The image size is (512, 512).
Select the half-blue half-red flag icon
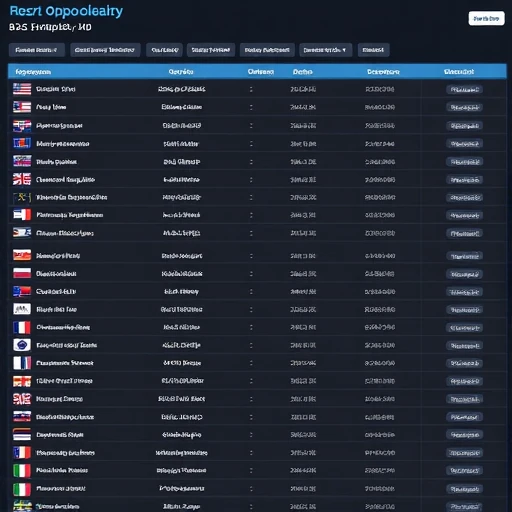pyautogui.click(x=22, y=291)
